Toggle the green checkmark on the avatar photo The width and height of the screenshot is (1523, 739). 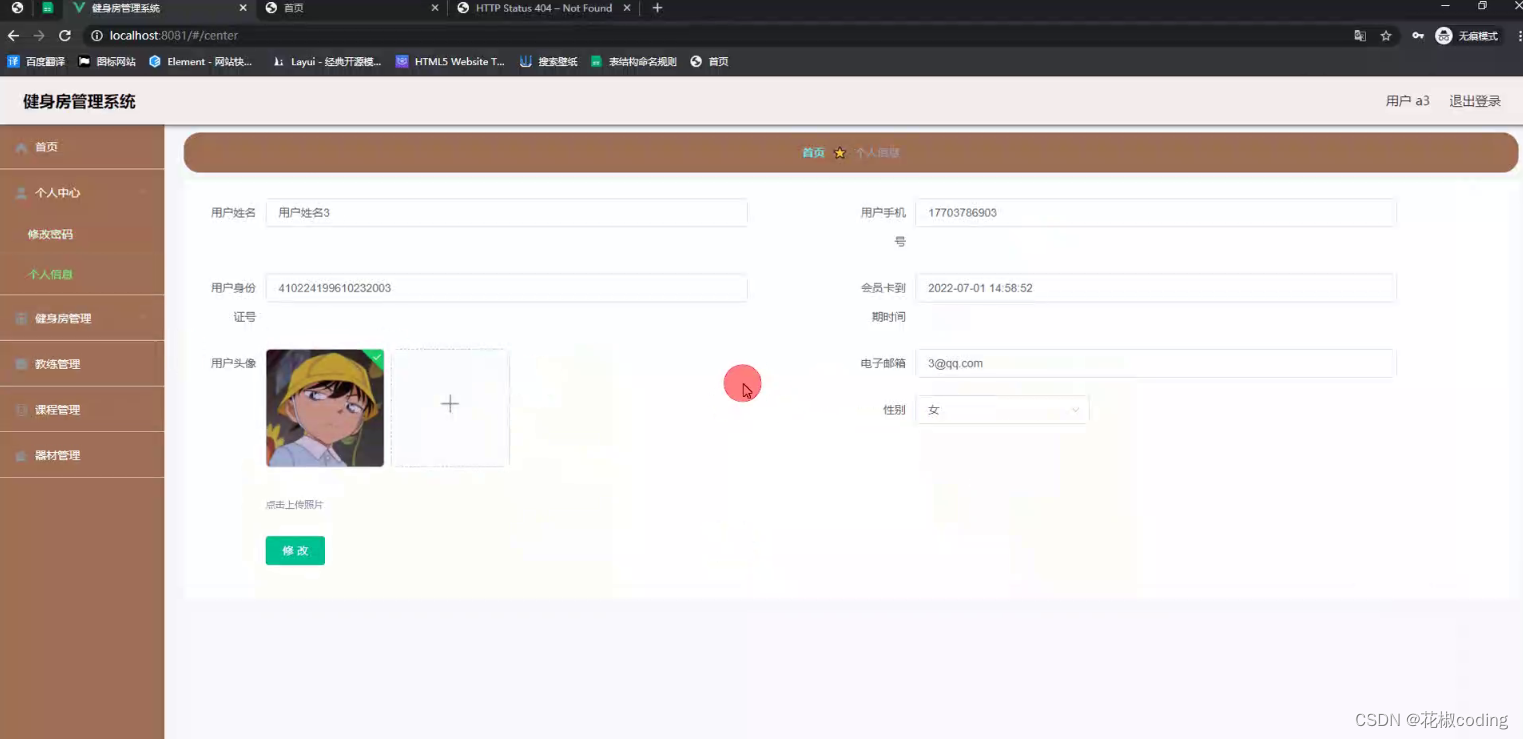coord(376,356)
